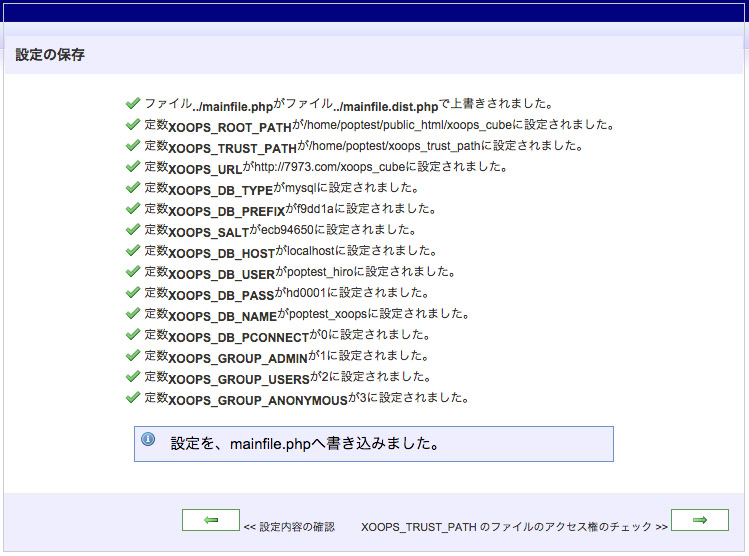749x556 pixels.
Task: Click the '設定の保存' page heading
Action: (x=50, y=55)
